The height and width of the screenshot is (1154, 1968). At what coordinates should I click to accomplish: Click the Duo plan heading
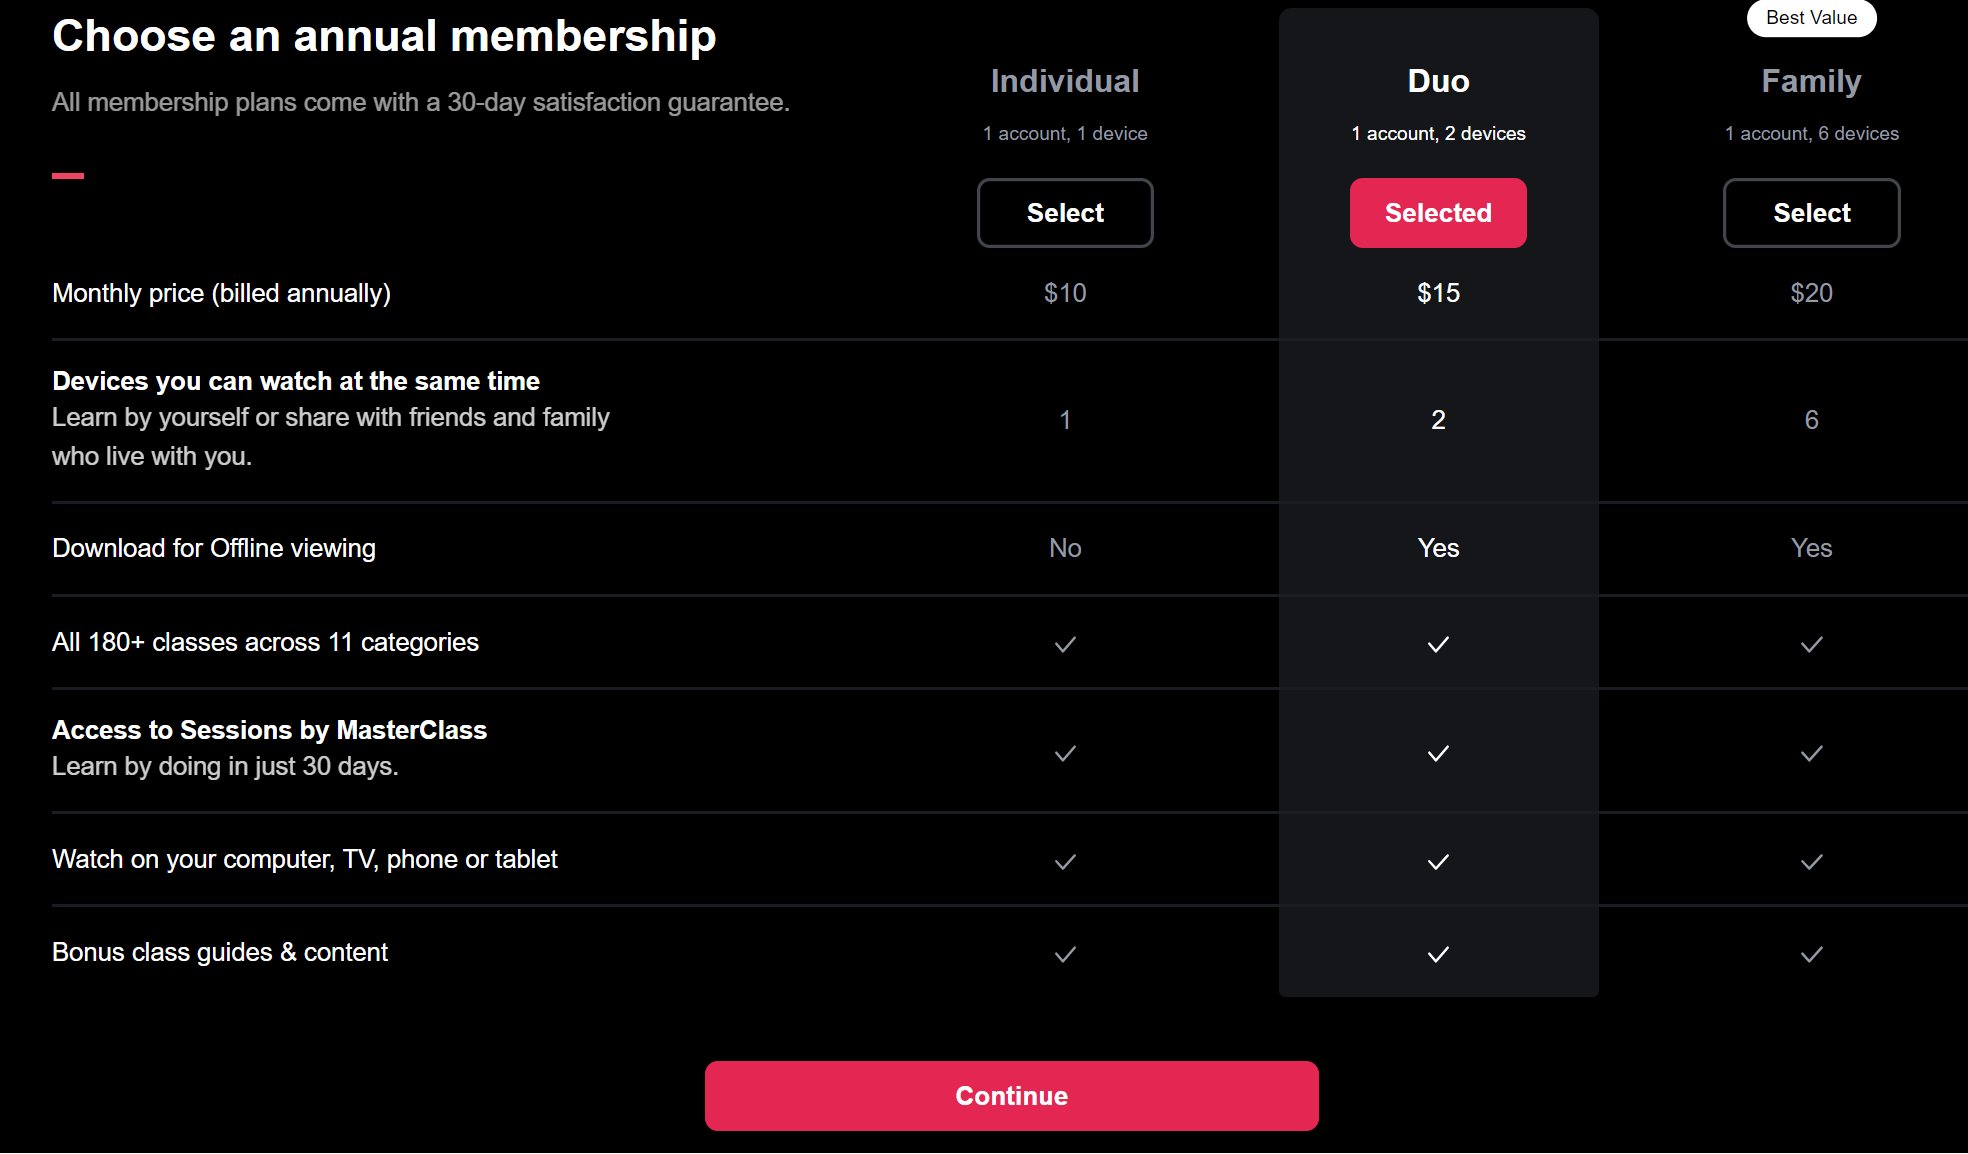1438,81
